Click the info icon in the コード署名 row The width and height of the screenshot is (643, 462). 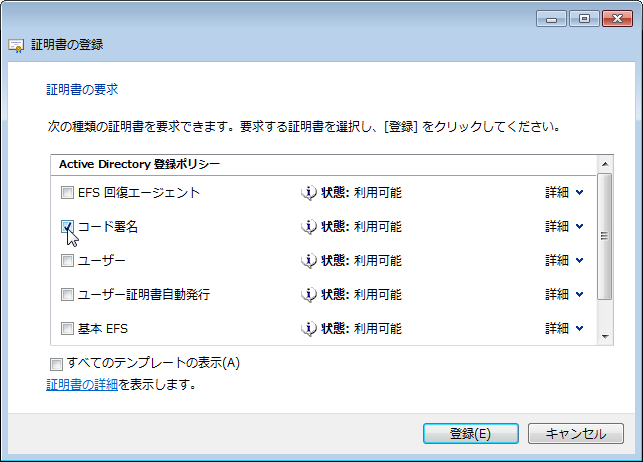[309, 226]
